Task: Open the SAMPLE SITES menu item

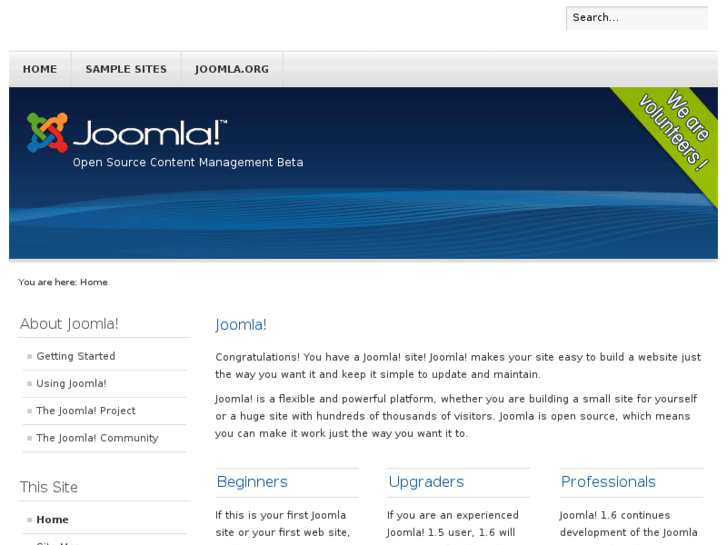Action: pos(126,69)
